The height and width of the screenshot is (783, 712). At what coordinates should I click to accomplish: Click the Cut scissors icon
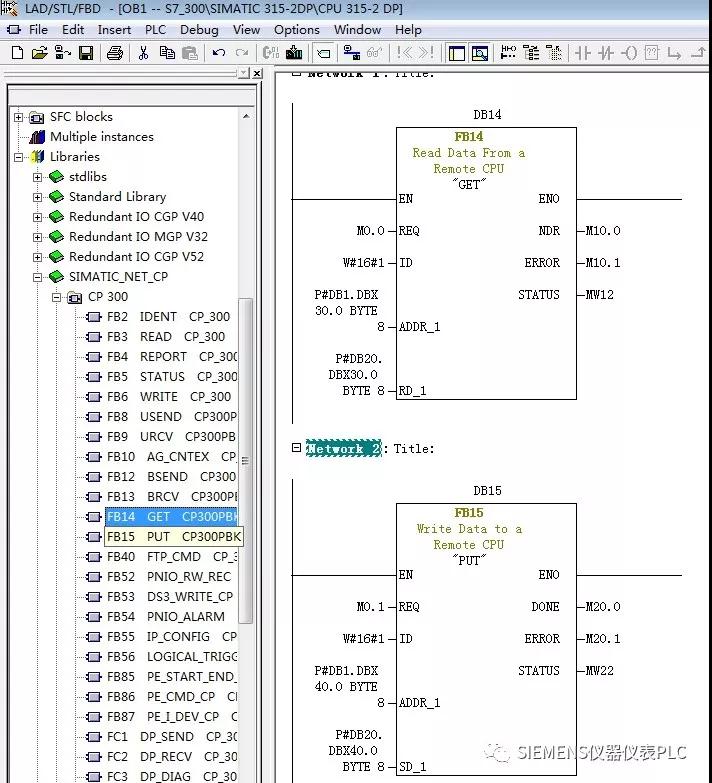tap(144, 53)
